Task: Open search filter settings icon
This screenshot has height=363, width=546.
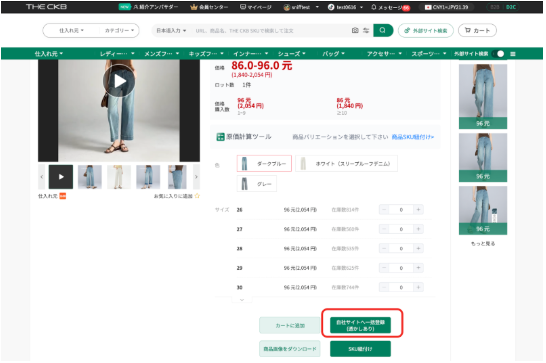Action: pyautogui.click(x=366, y=30)
